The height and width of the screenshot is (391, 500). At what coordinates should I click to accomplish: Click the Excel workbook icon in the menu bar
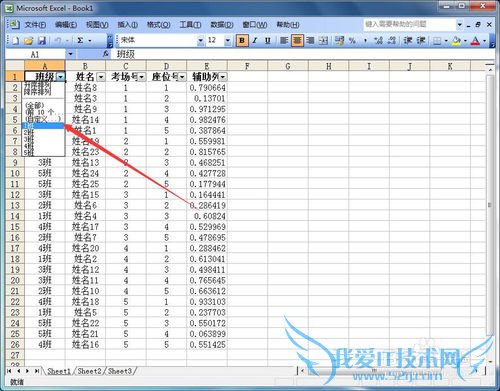point(13,24)
